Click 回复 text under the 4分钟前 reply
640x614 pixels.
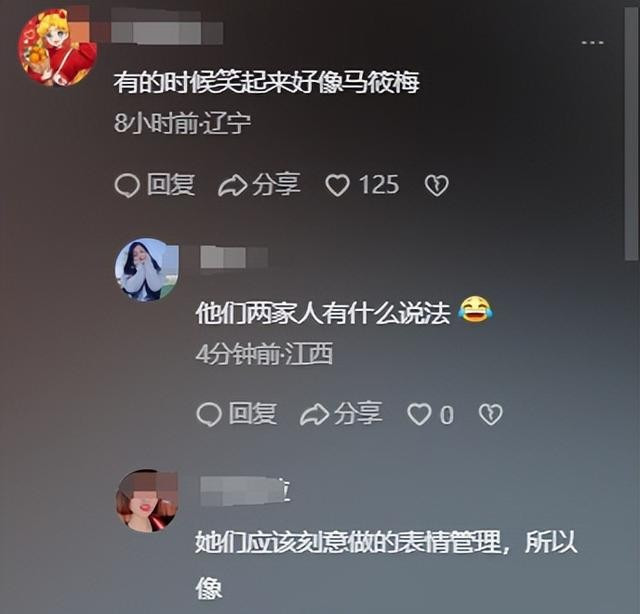coord(253,414)
